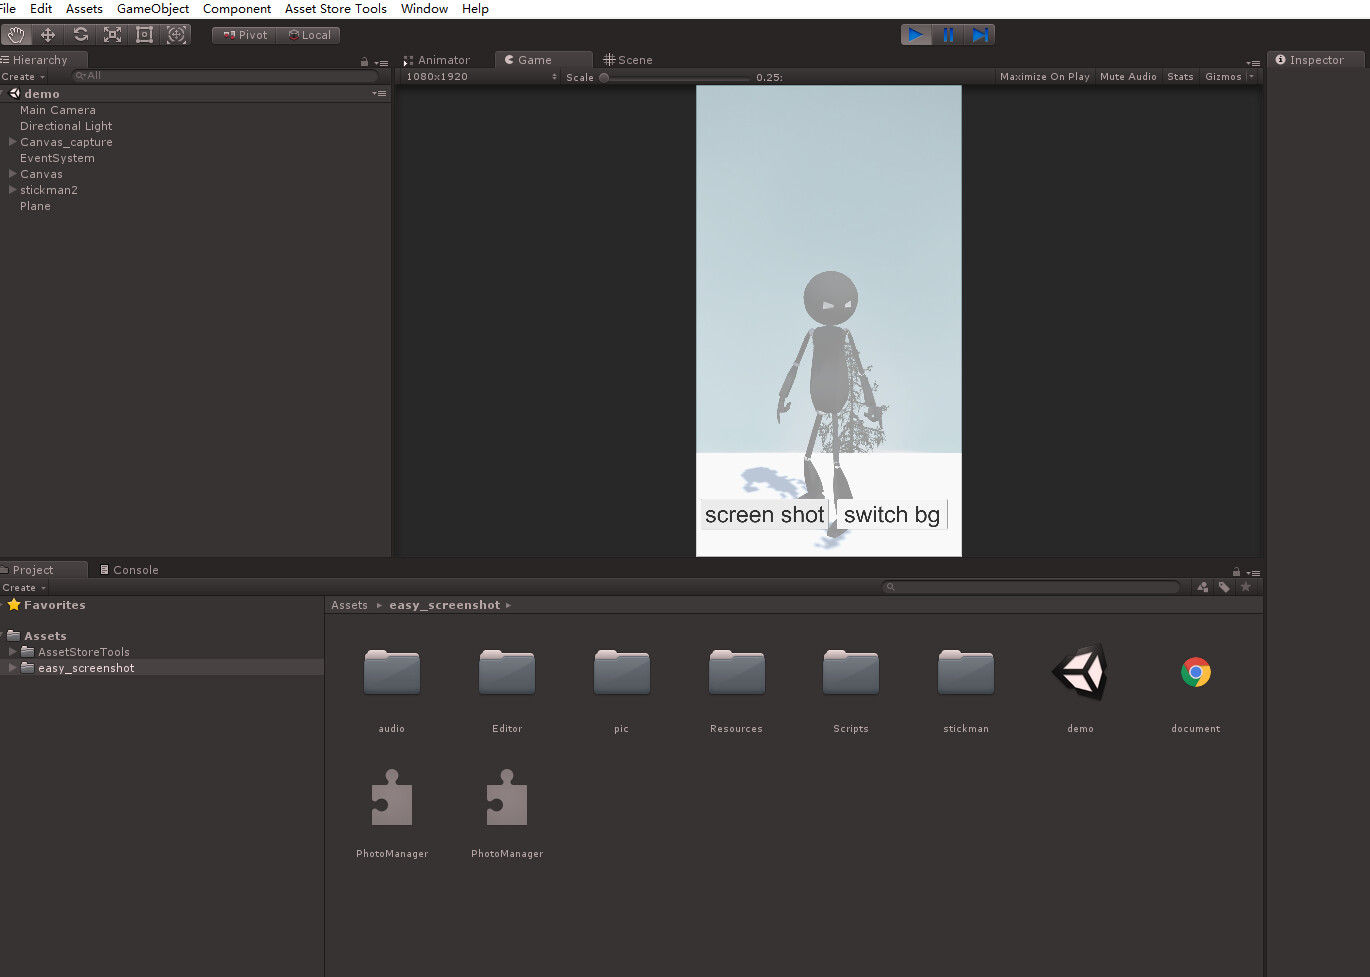Click the padlock icon on the Hierarchy panel
Image resolution: width=1370 pixels, height=977 pixels.
[364, 60]
